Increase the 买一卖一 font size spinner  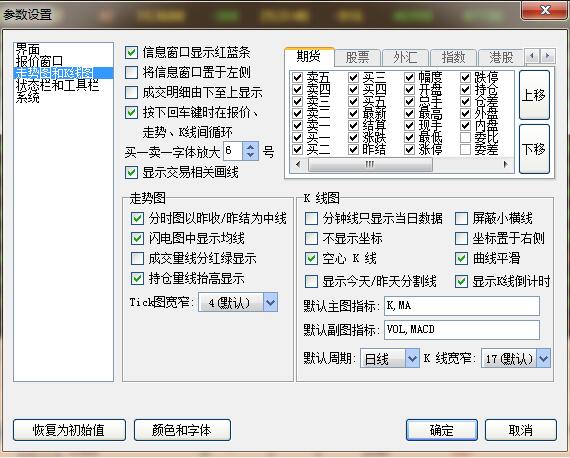(250, 147)
